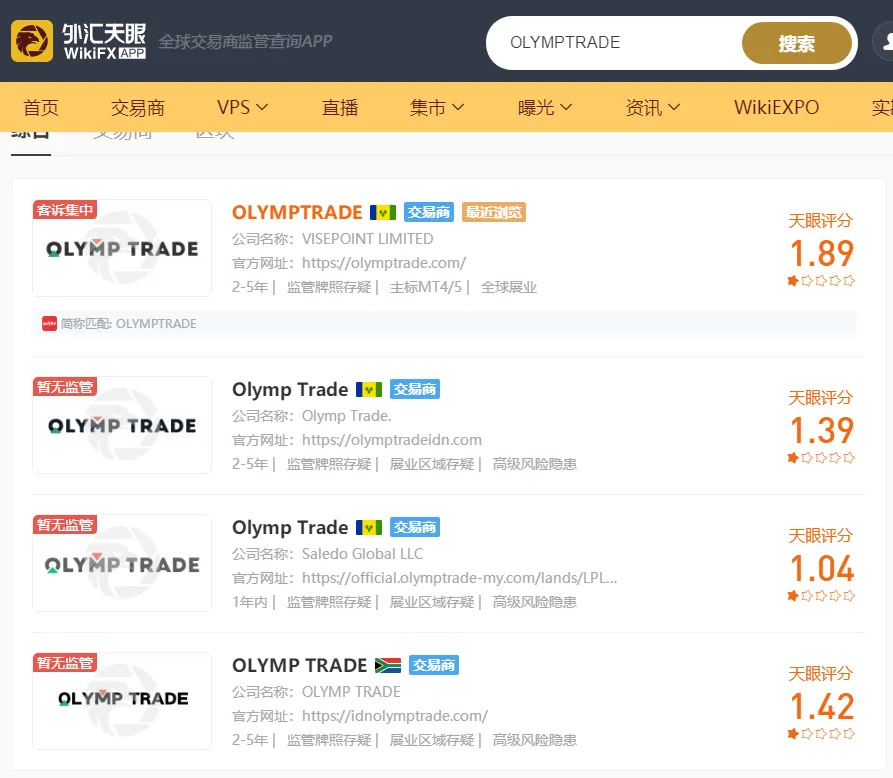Click the company name Saledo Global LLC
This screenshot has width=893, height=778.
tap(362, 554)
